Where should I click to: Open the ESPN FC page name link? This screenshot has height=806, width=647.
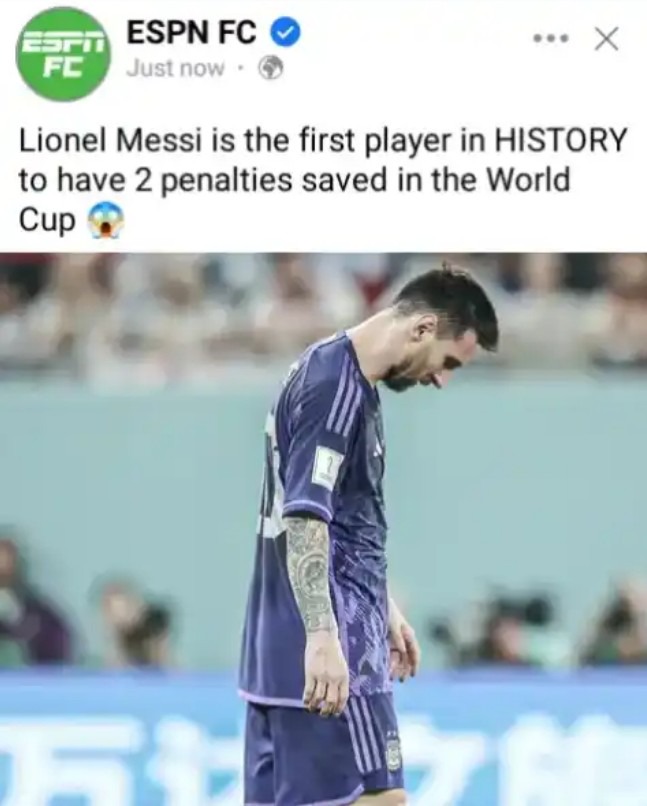point(192,33)
